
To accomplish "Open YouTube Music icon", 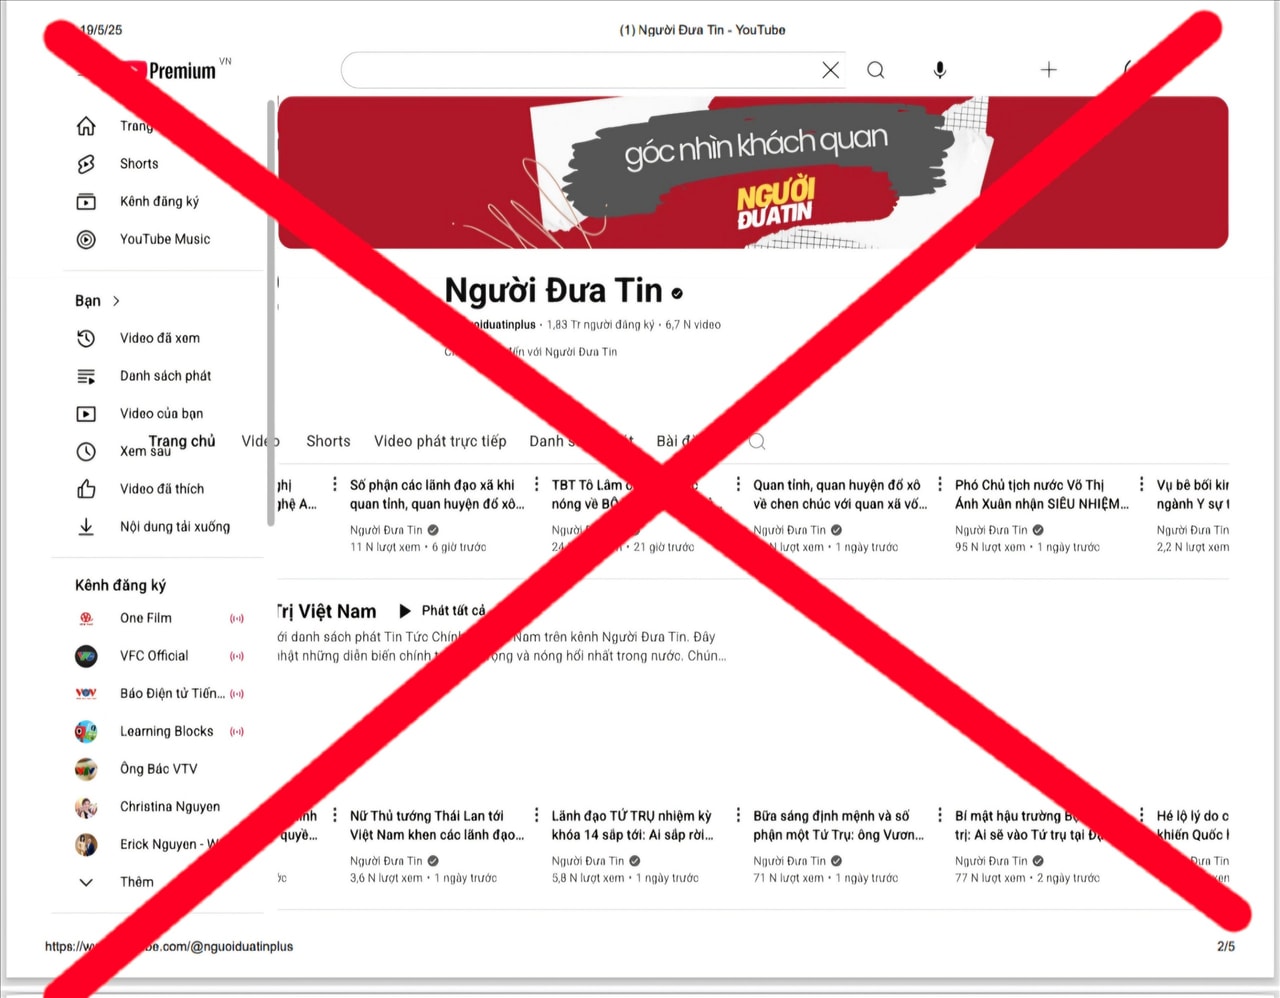I will (x=86, y=240).
